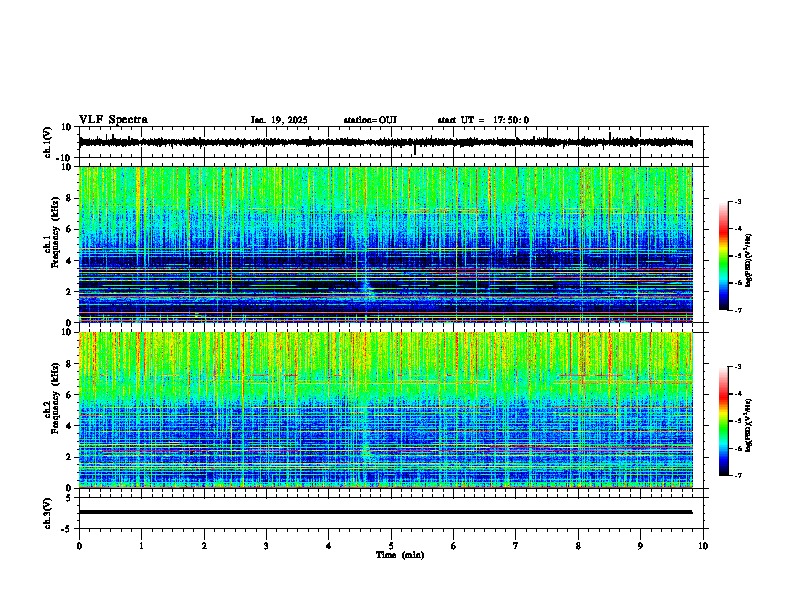This screenshot has width=792, height=612.
Task: Click the "8" kHz tick on ch.1 spectrogram
Action: coord(70,198)
